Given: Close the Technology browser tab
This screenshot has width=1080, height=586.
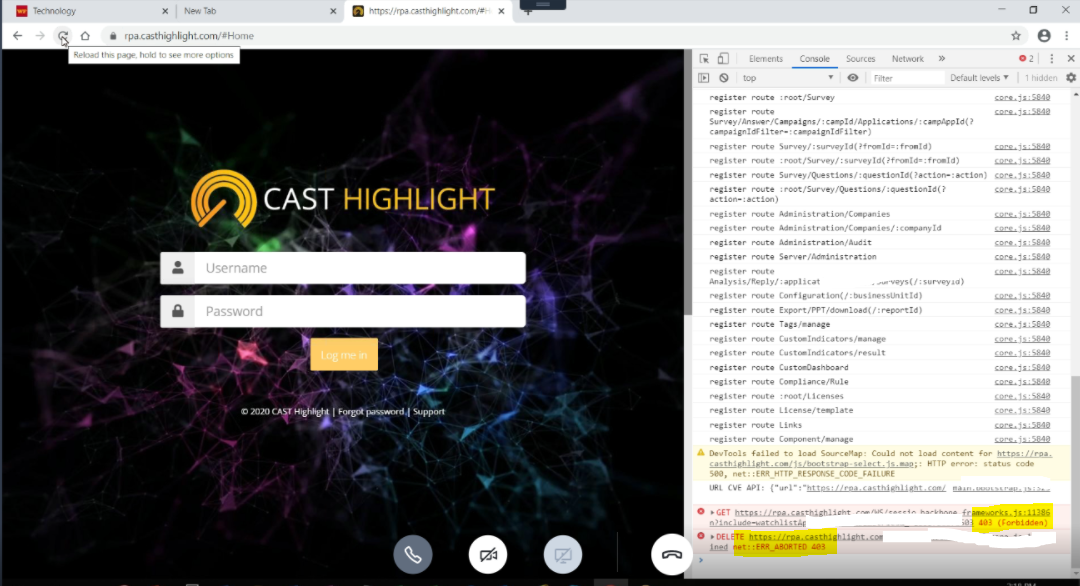Looking at the screenshot, I should point(165,11).
